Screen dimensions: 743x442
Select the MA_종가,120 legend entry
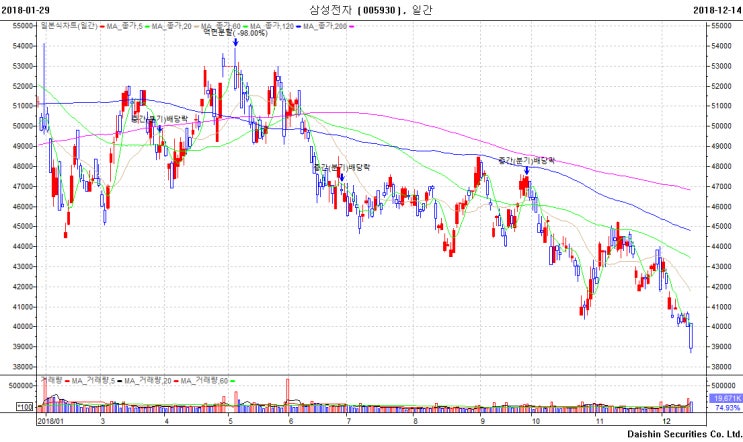pyautogui.click(x=272, y=26)
